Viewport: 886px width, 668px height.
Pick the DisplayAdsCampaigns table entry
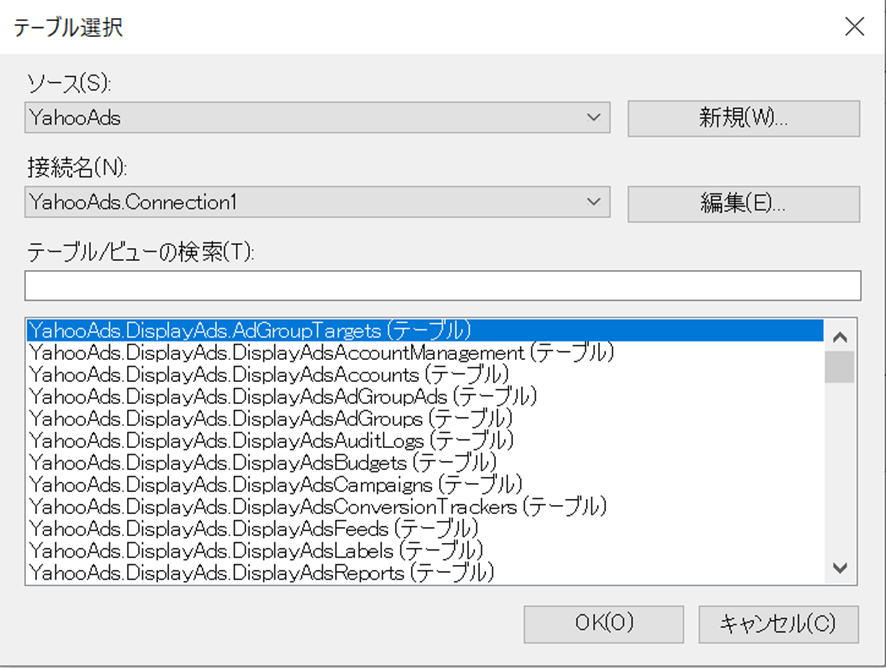click(x=276, y=484)
